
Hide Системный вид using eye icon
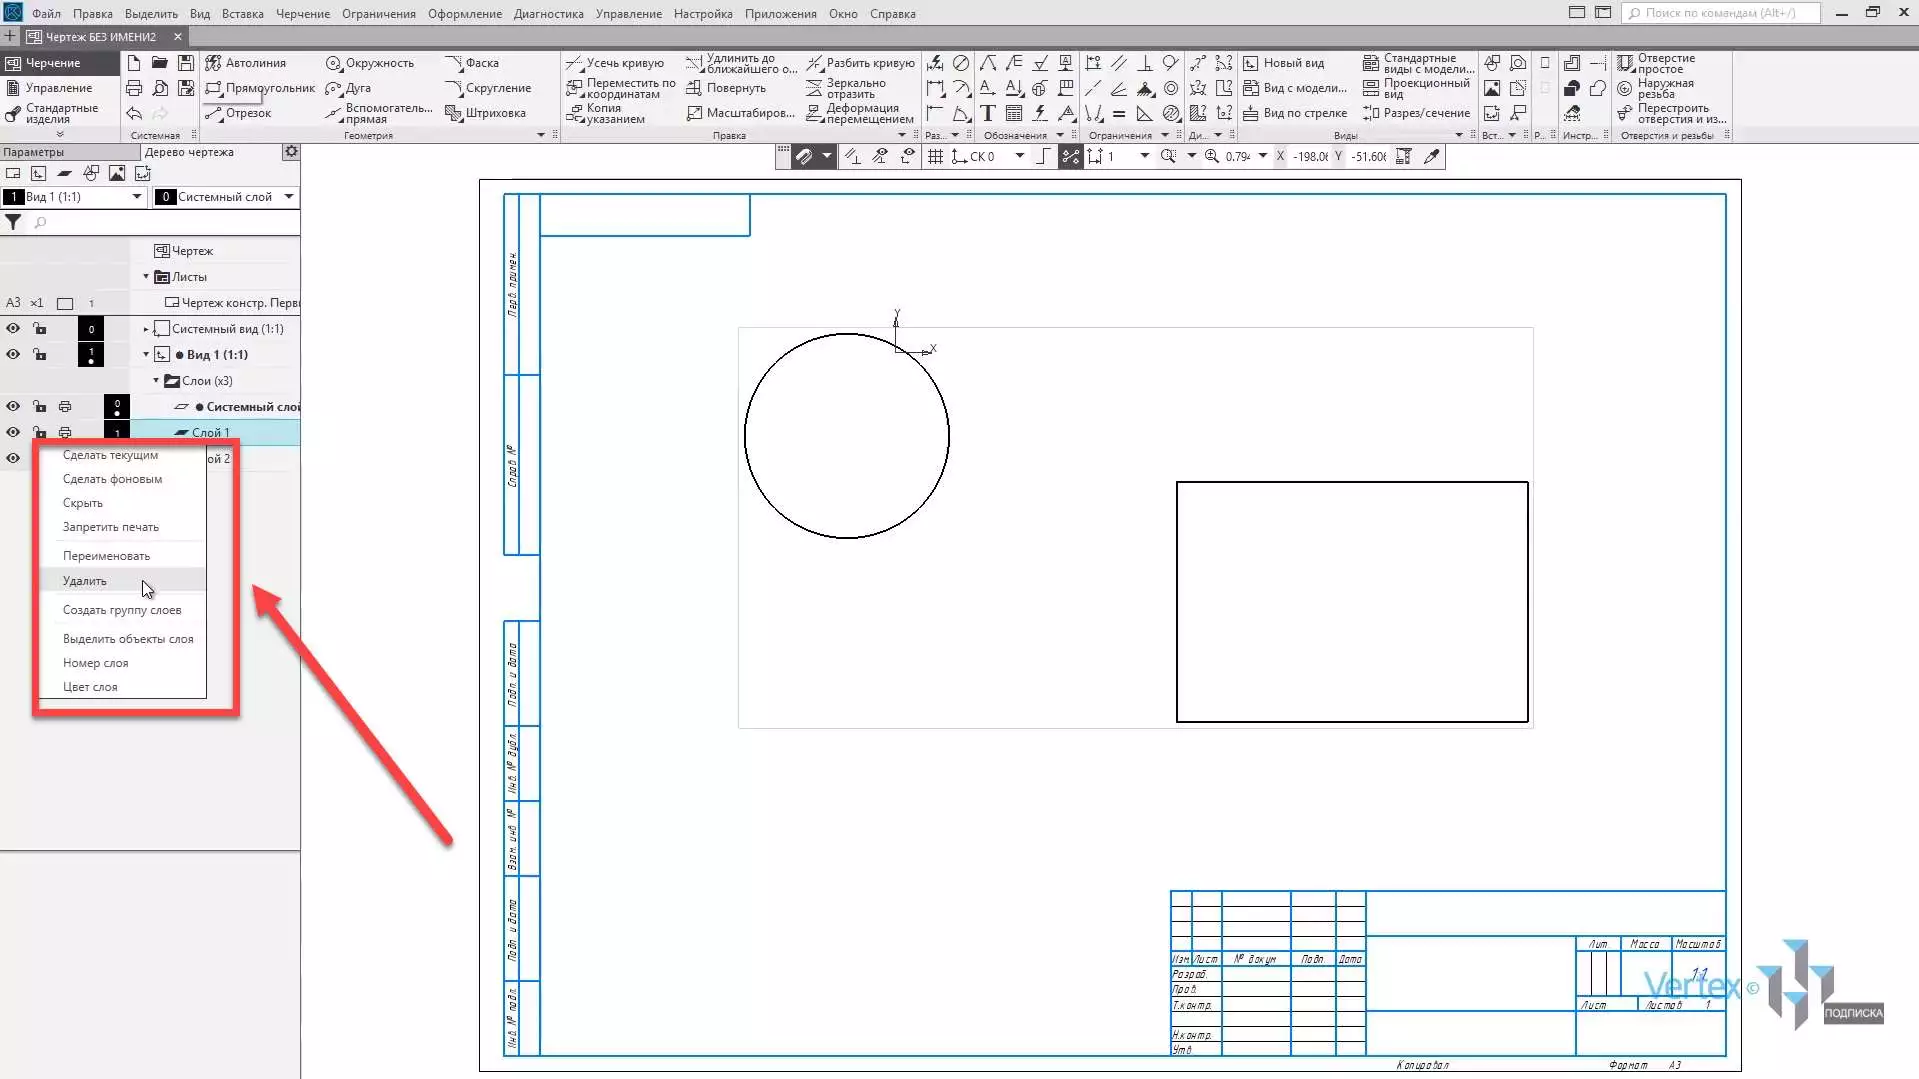pyautogui.click(x=13, y=329)
